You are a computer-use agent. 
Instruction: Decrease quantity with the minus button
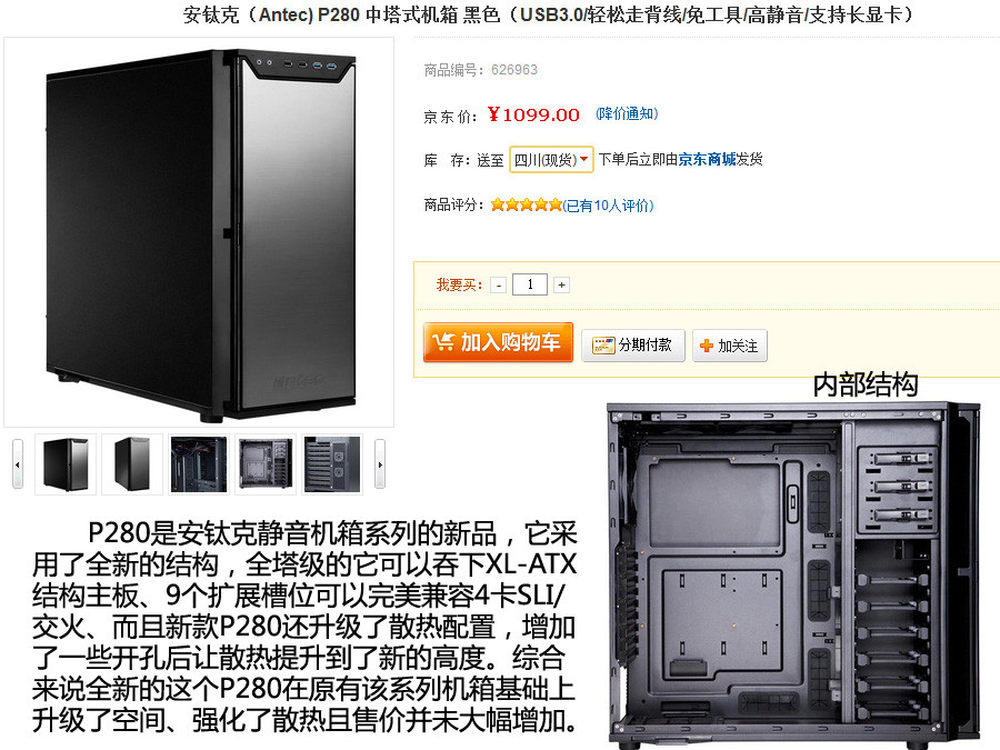(x=499, y=285)
